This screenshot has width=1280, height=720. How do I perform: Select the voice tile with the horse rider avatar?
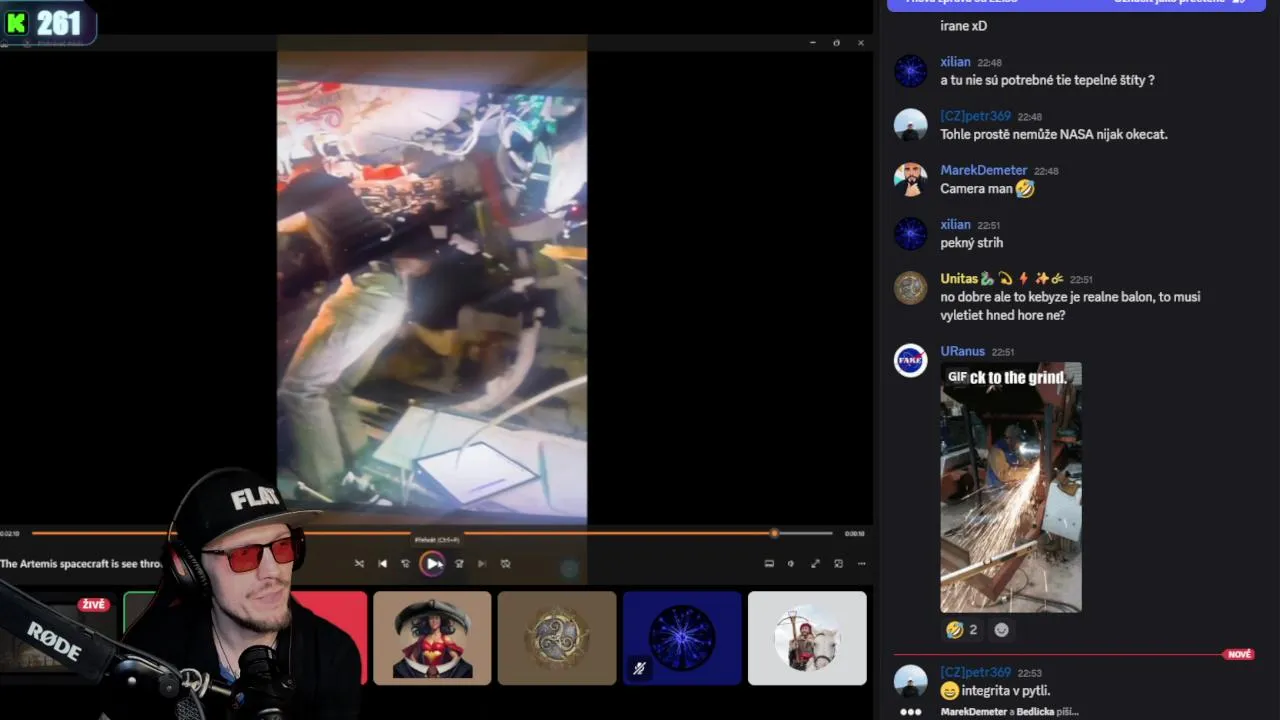807,638
